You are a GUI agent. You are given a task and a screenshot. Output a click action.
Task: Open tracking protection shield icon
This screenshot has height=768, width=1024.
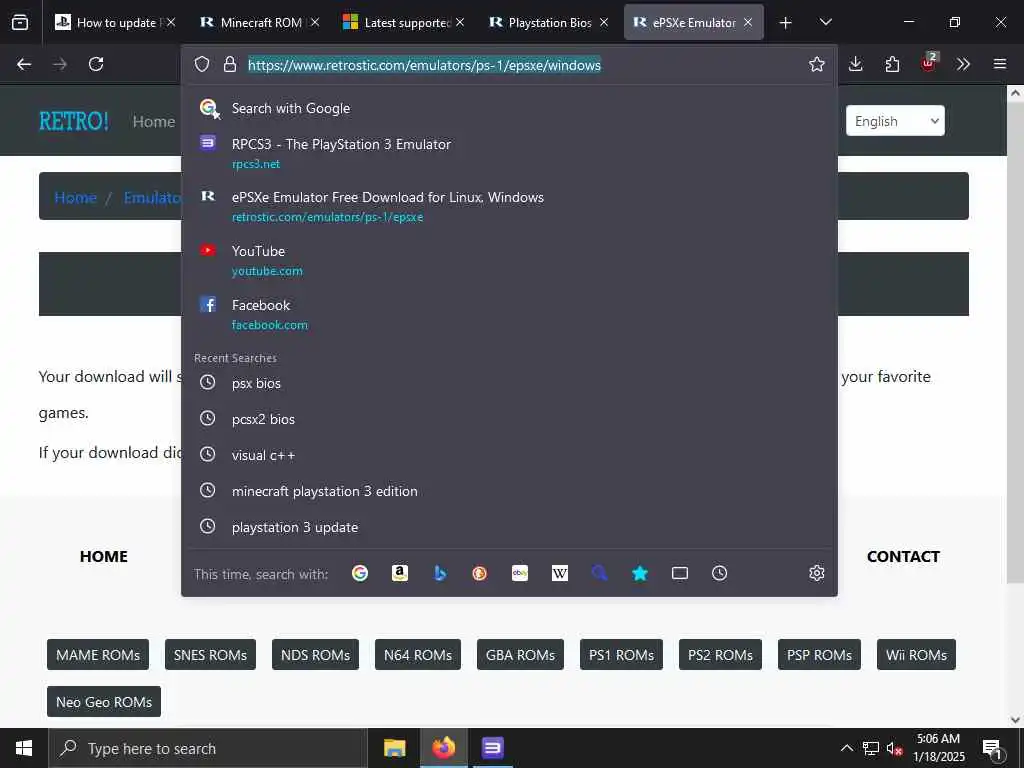(202, 64)
